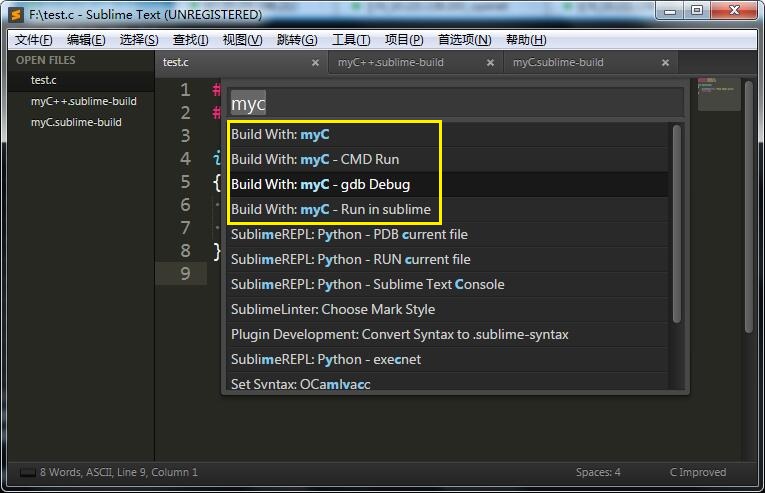This screenshot has height=493, width=765.
Task: Close the myC.sublime-build tab
Action: coord(665,63)
